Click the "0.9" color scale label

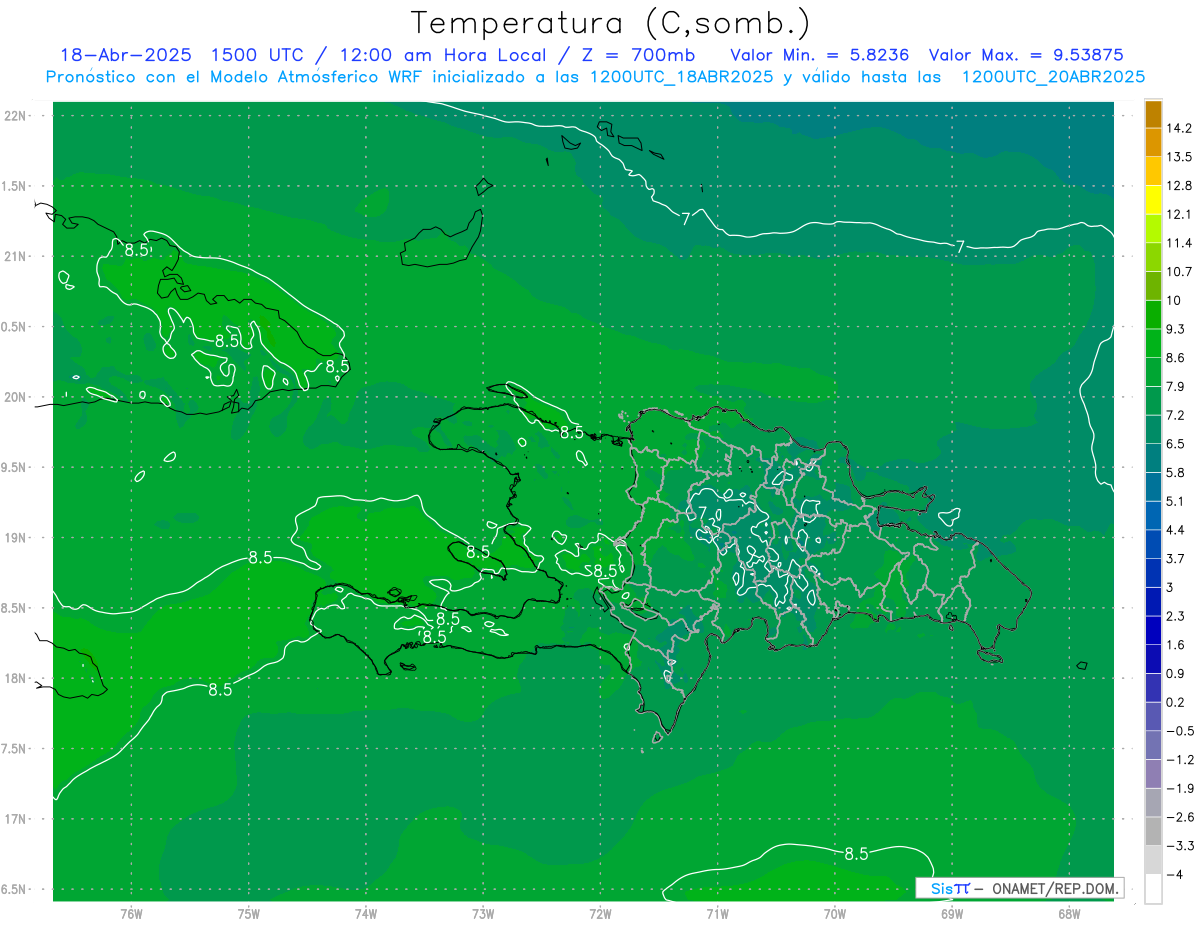click(1176, 673)
